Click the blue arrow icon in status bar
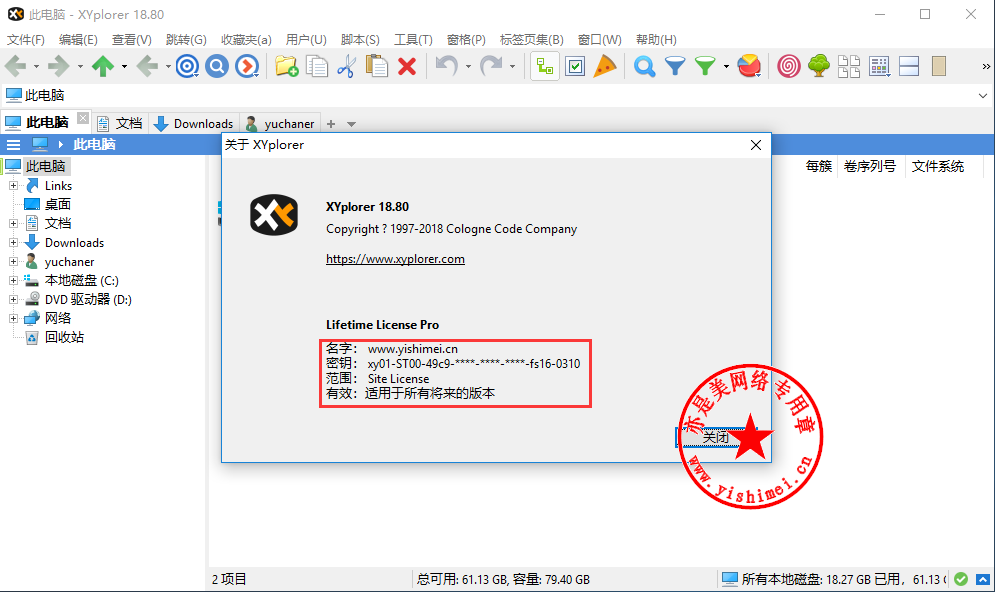Image resolution: width=995 pixels, height=592 pixels. pyautogui.click(x=983, y=579)
